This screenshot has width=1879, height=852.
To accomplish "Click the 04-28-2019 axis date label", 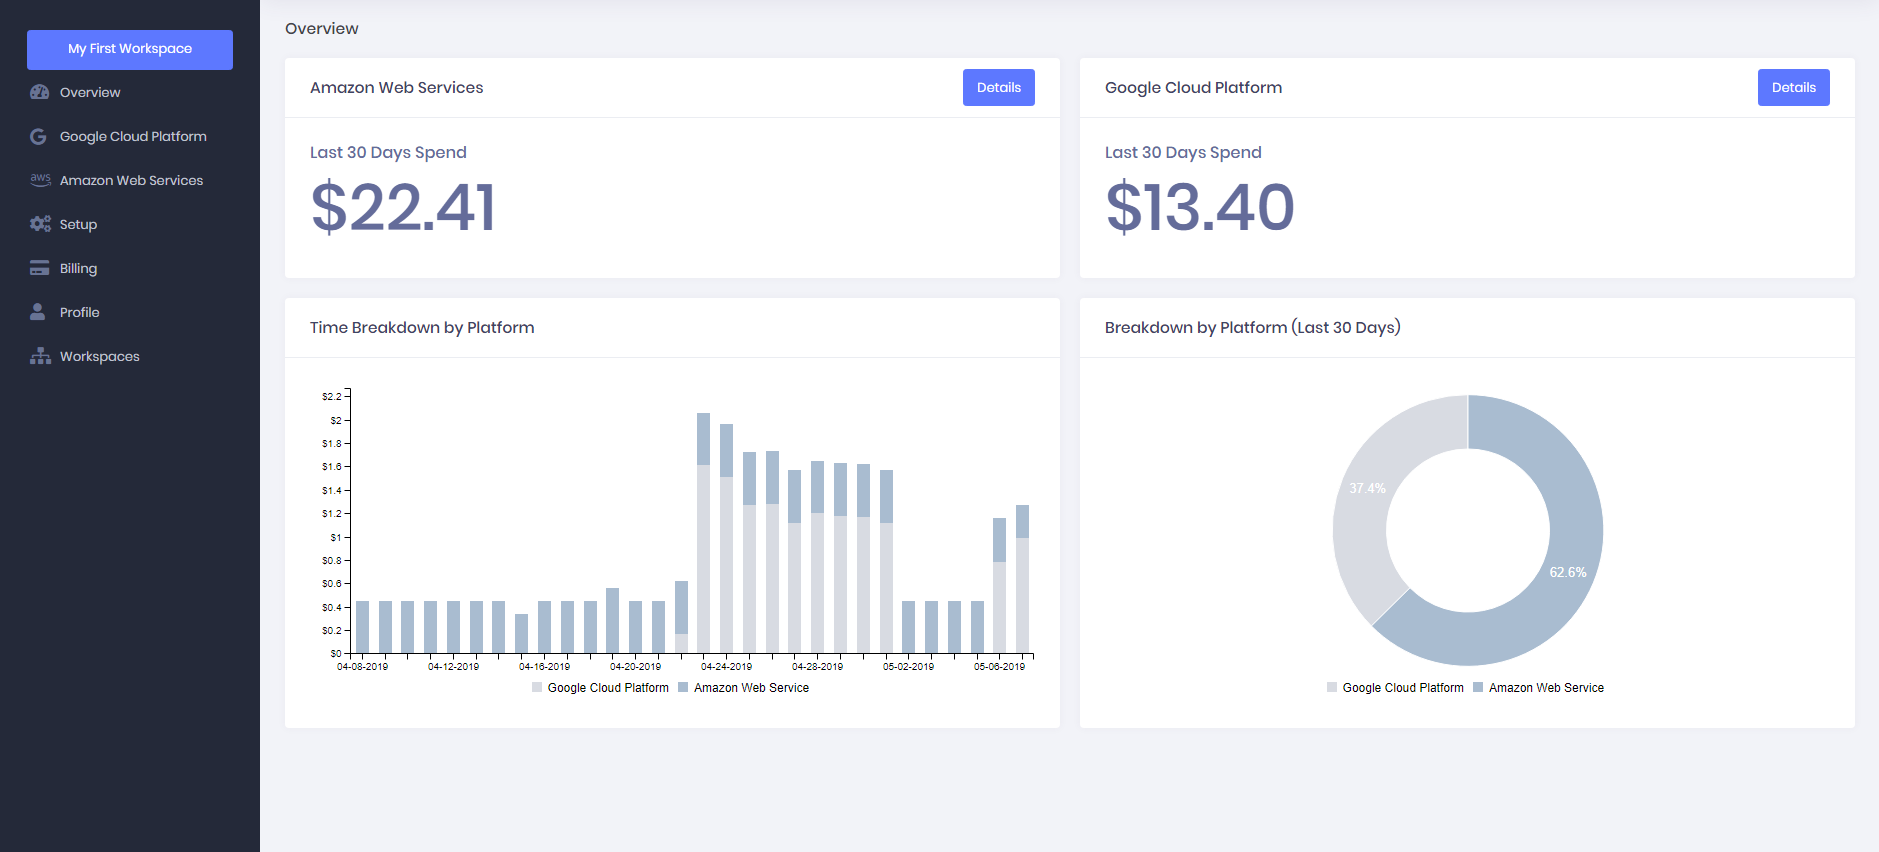I will click(x=818, y=667).
